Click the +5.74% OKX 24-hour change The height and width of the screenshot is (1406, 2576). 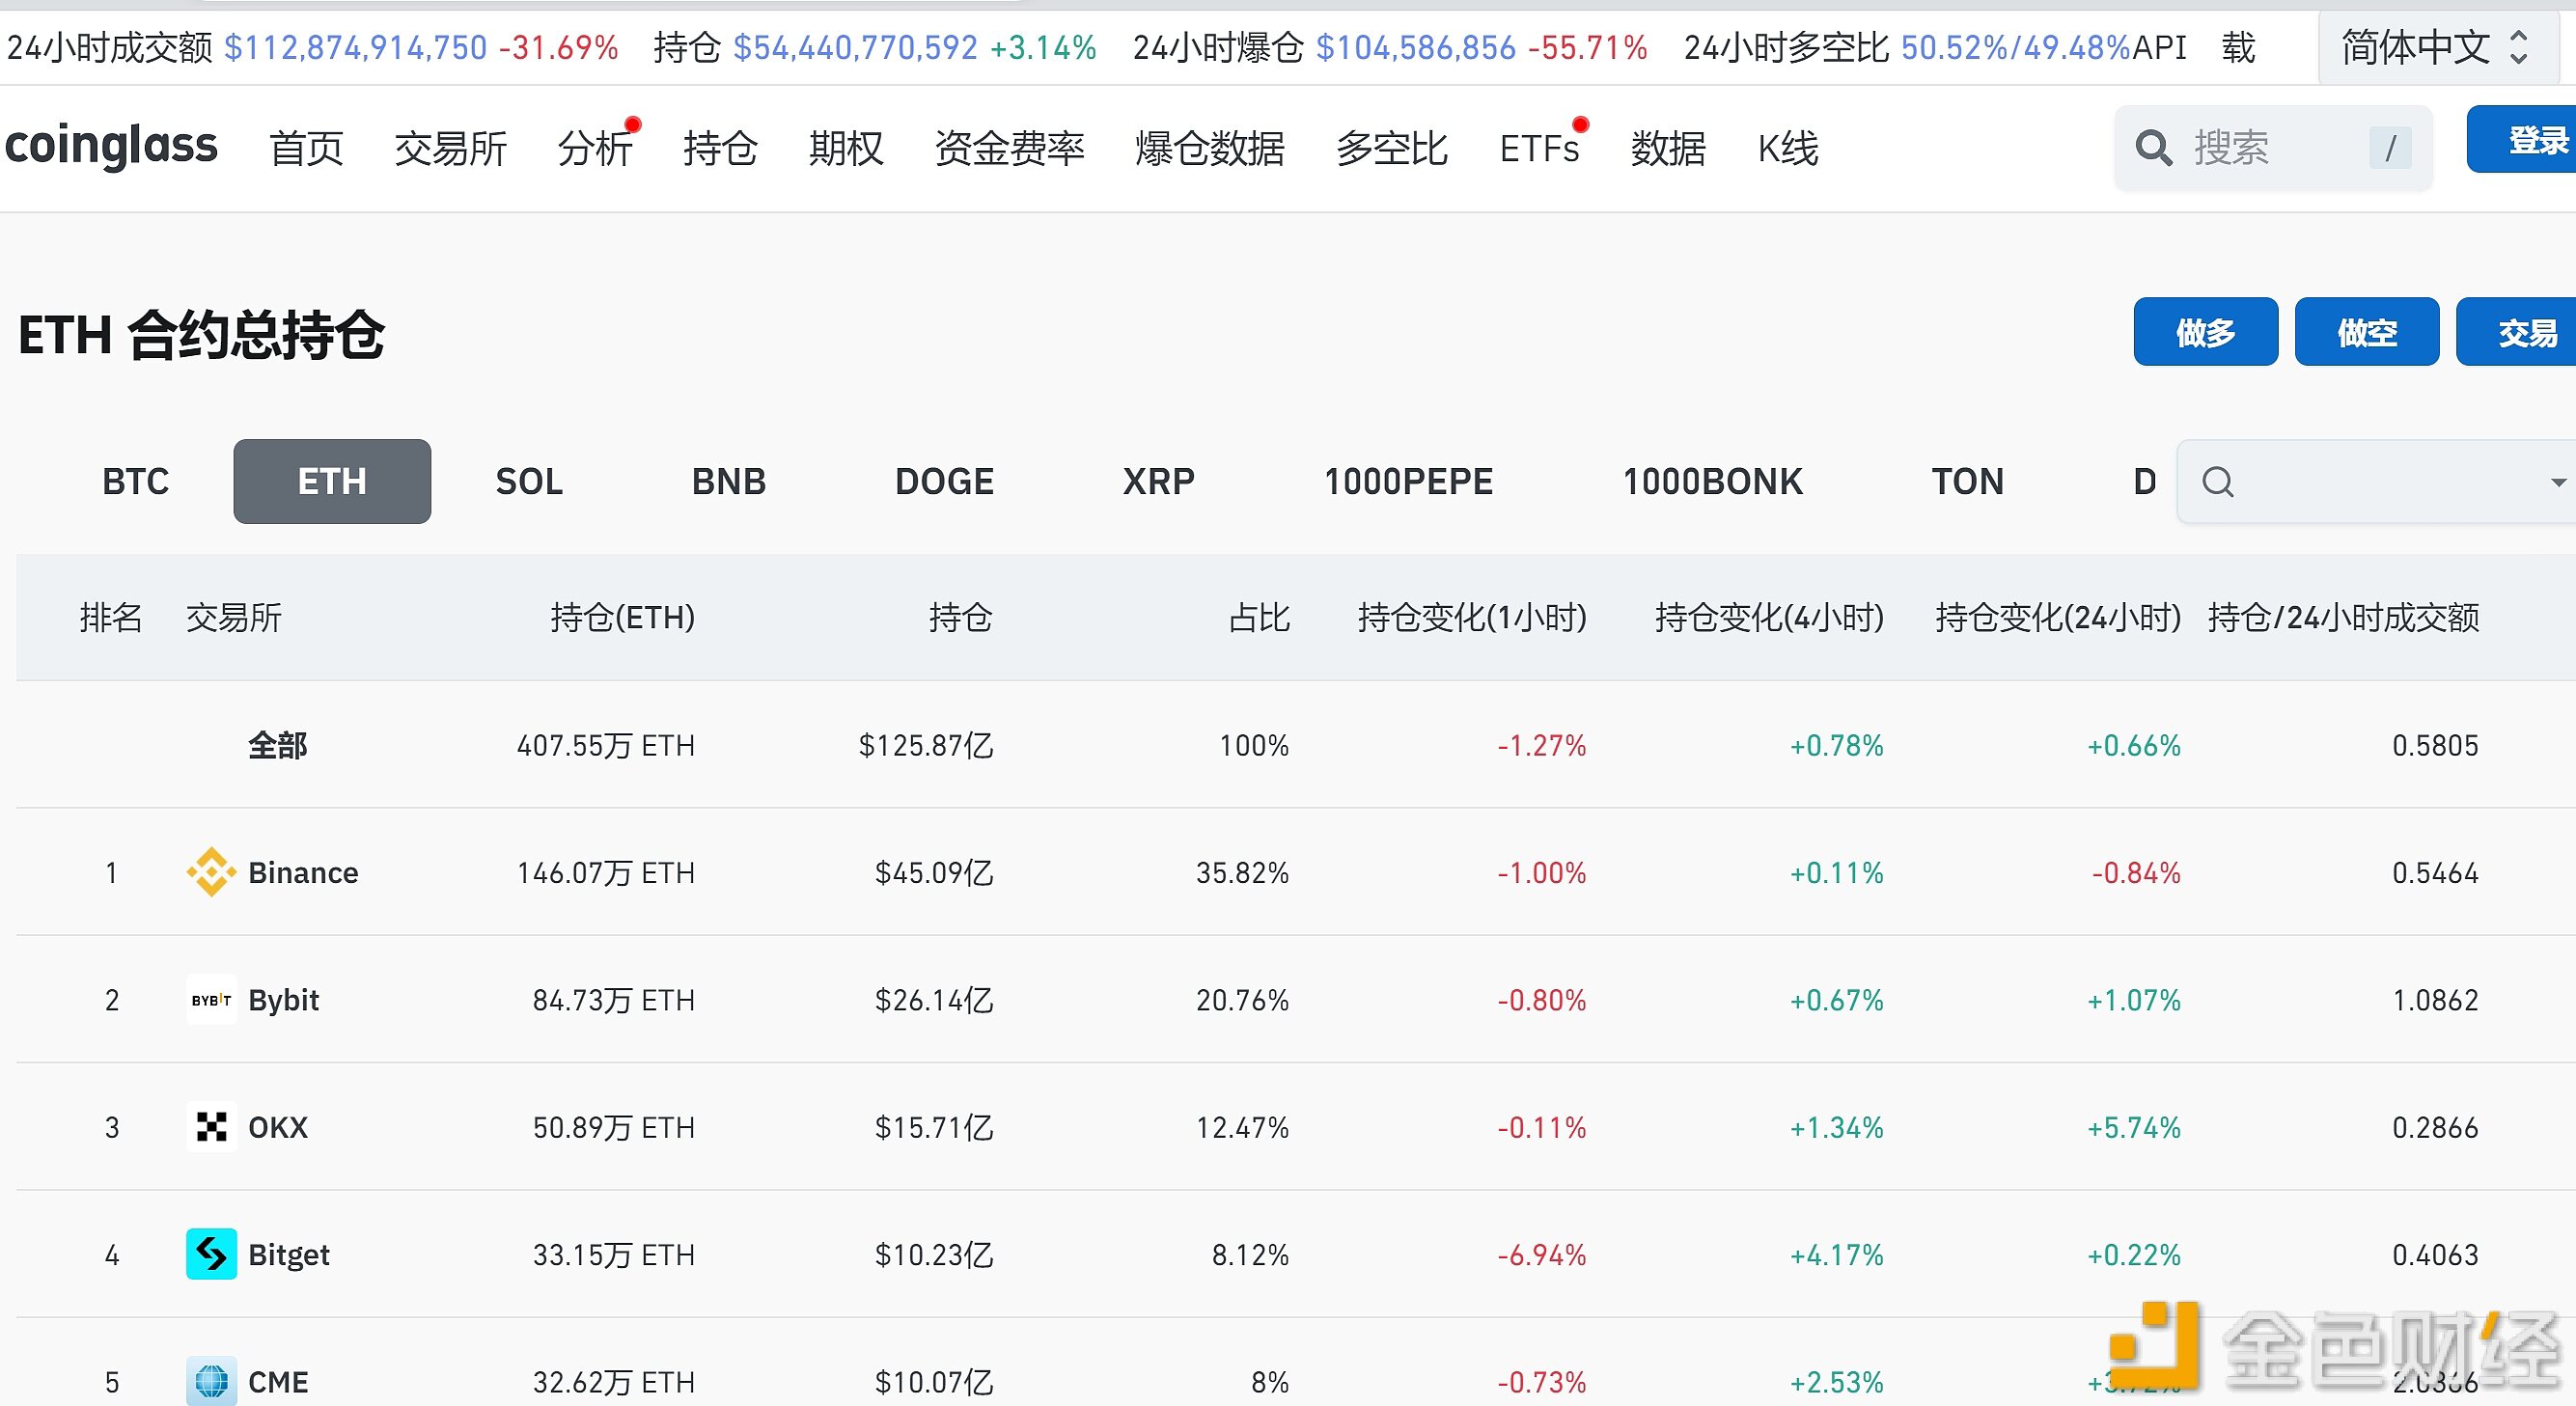tap(2133, 1127)
